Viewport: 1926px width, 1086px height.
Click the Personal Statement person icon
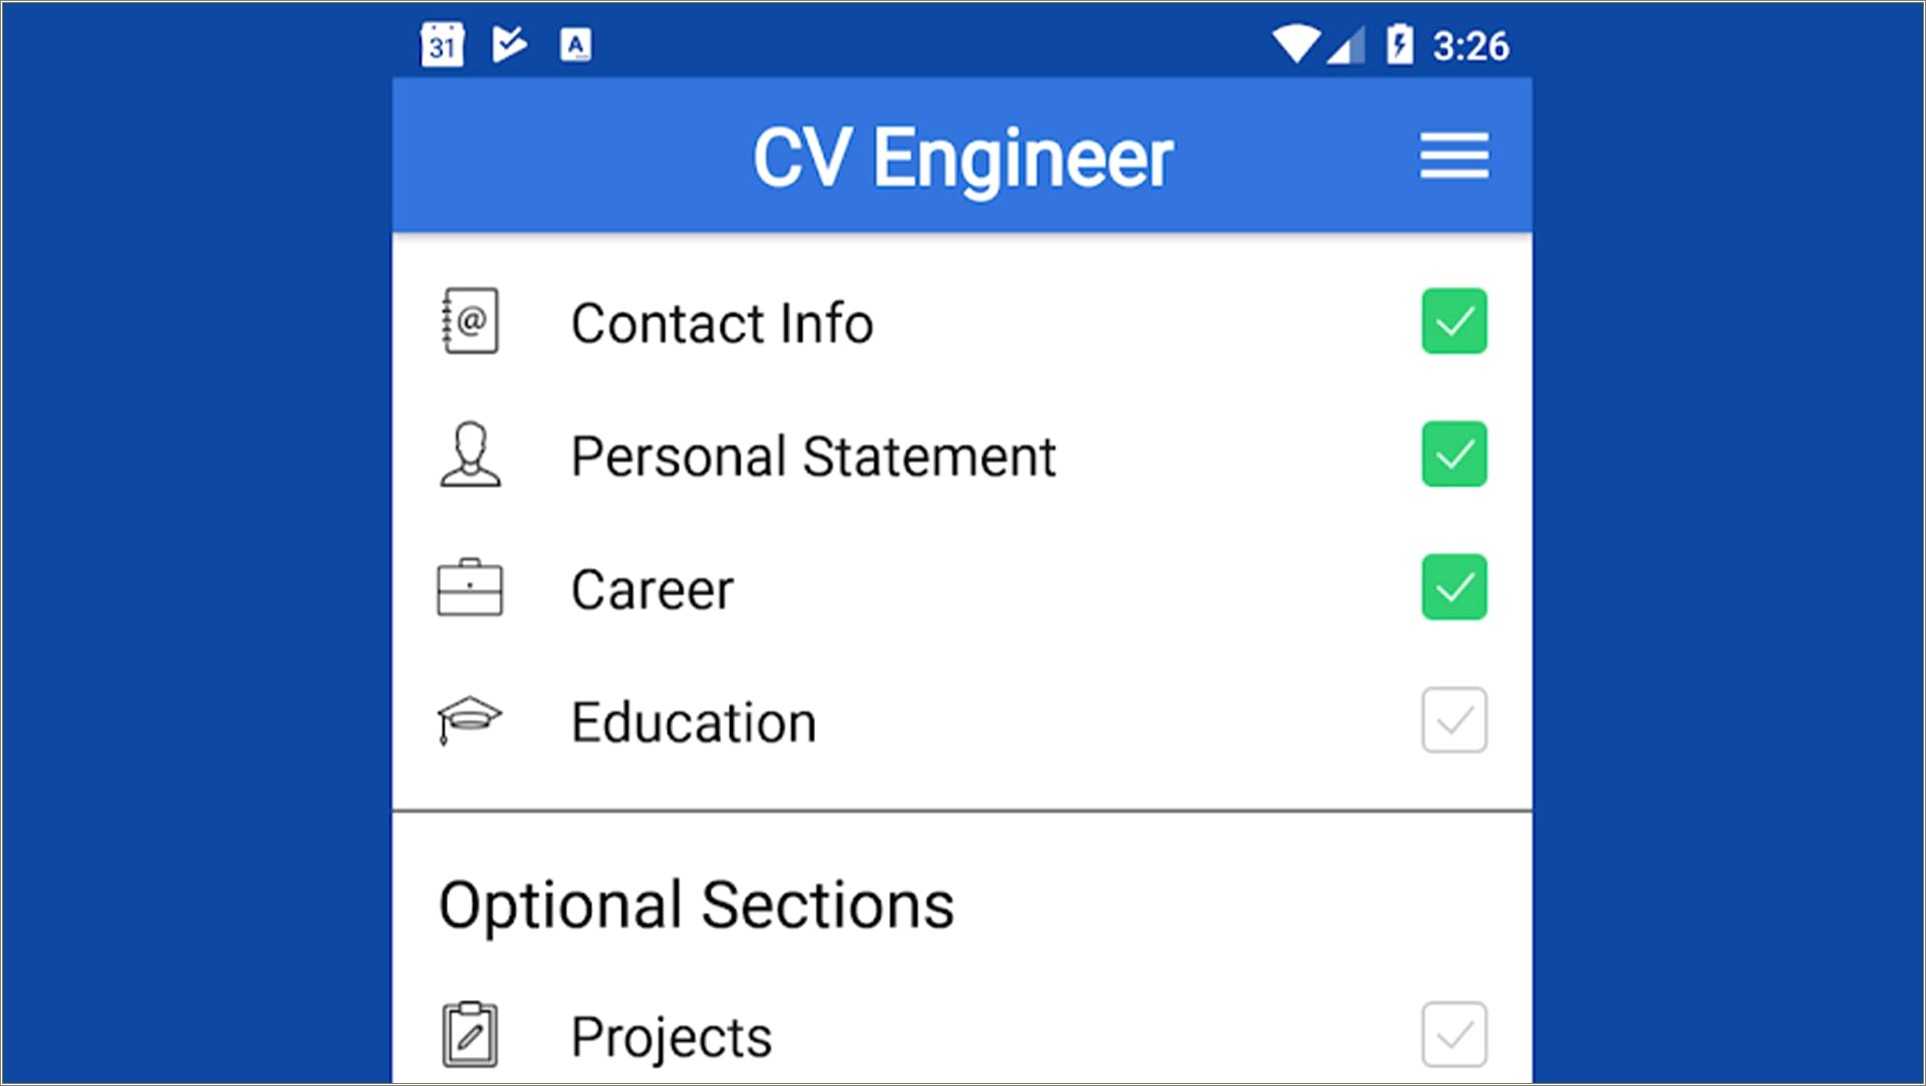[470, 456]
